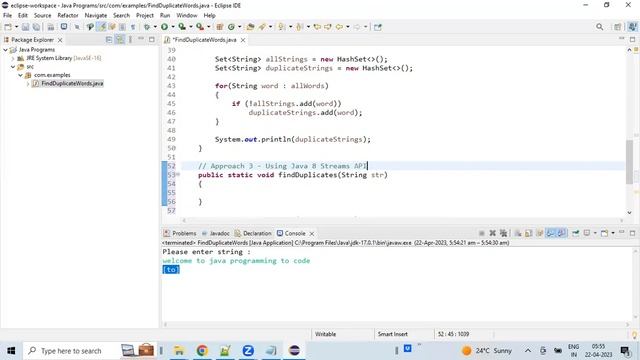Click the Save All toolbar icon
This screenshot has width=640, height=360.
[x=36, y=27]
